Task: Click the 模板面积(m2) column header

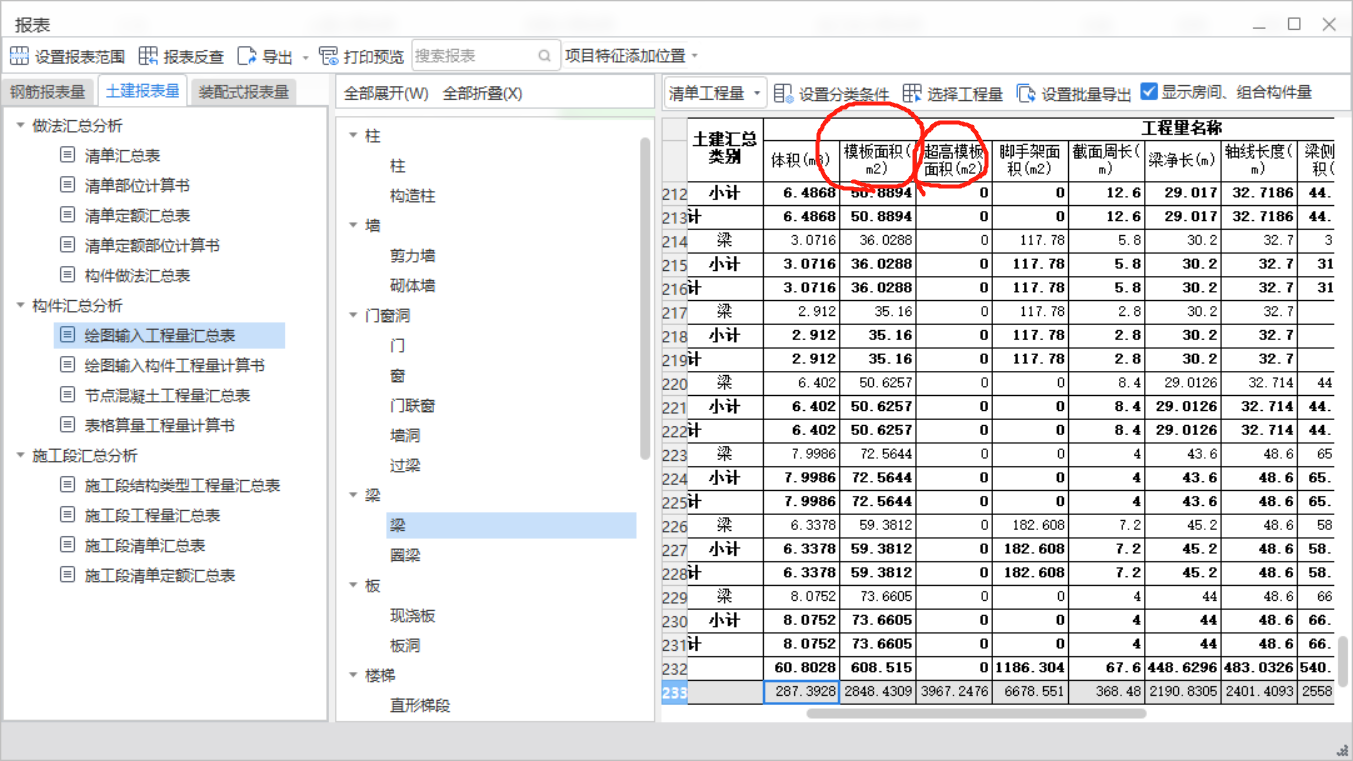Action: [877, 160]
